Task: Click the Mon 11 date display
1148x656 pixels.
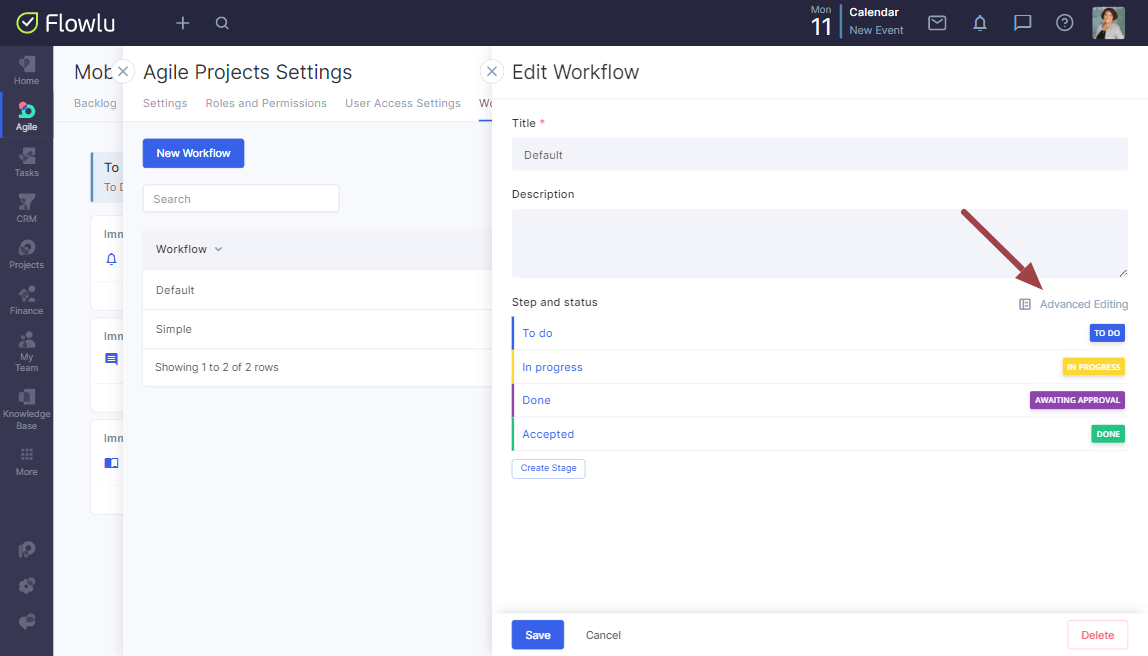Action: pyautogui.click(x=821, y=21)
